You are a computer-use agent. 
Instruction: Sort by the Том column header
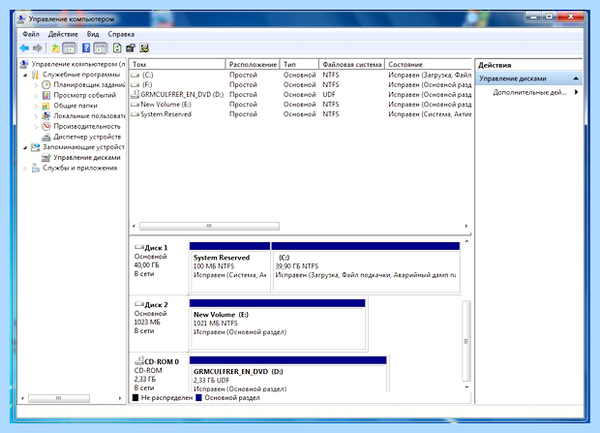tap(177, 64)
